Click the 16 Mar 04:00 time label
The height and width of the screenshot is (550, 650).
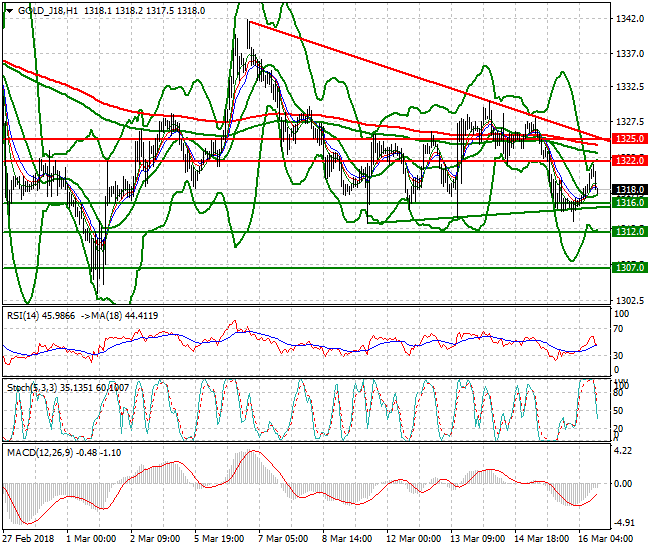coord(605,539)
